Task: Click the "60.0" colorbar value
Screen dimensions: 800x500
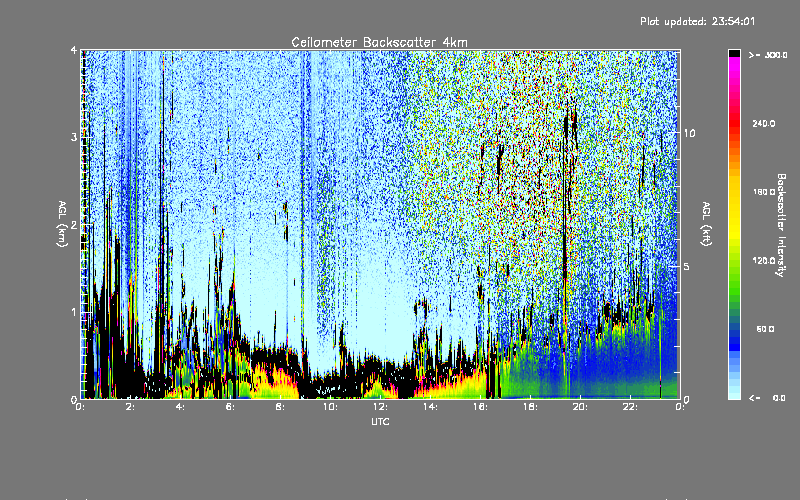Action: (765, 330)
